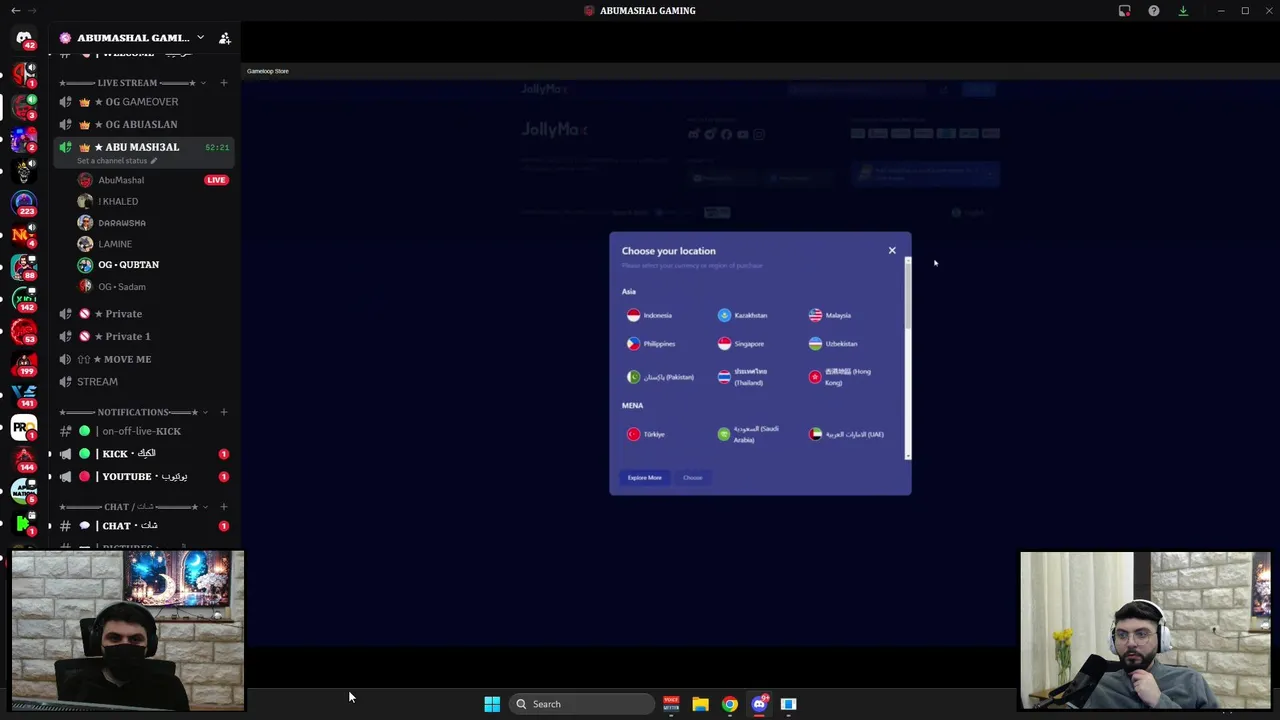1280x720 pixels.
Task: Click invite people icon beside server name
Action: click(224, 38)
